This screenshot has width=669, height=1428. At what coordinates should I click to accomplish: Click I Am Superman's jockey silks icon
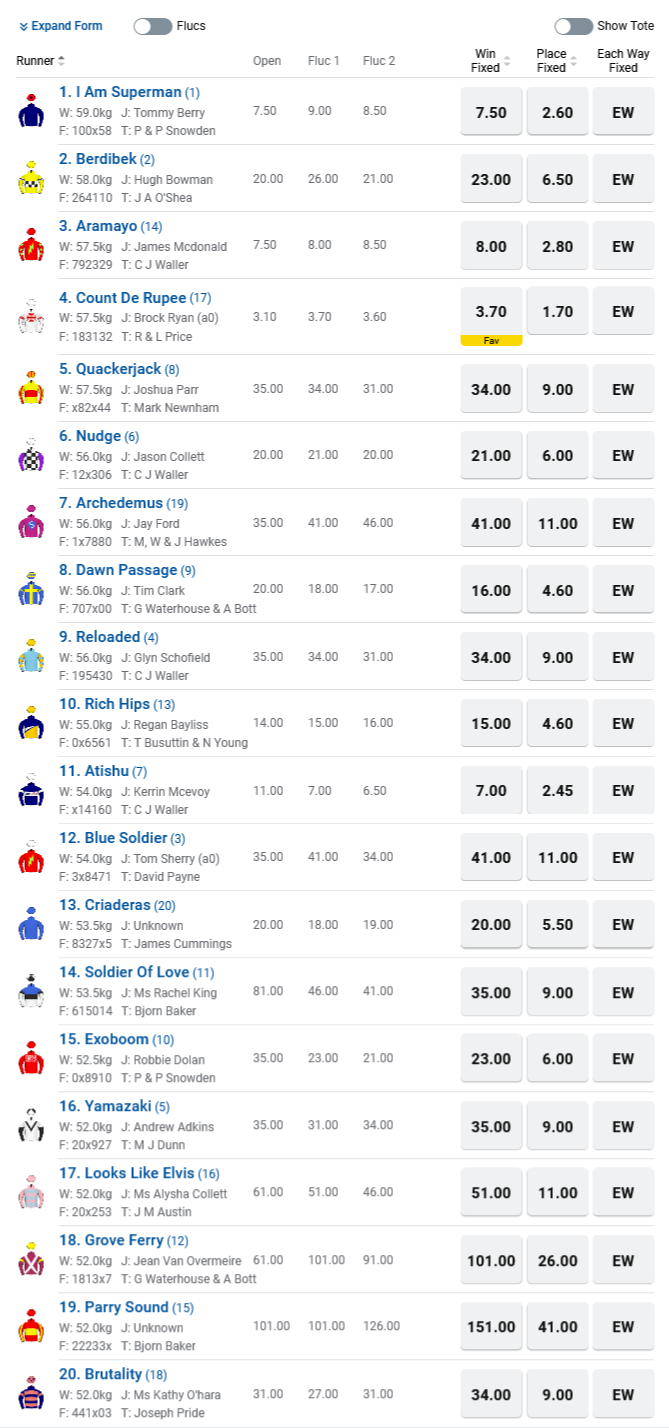tap(31, 111)
